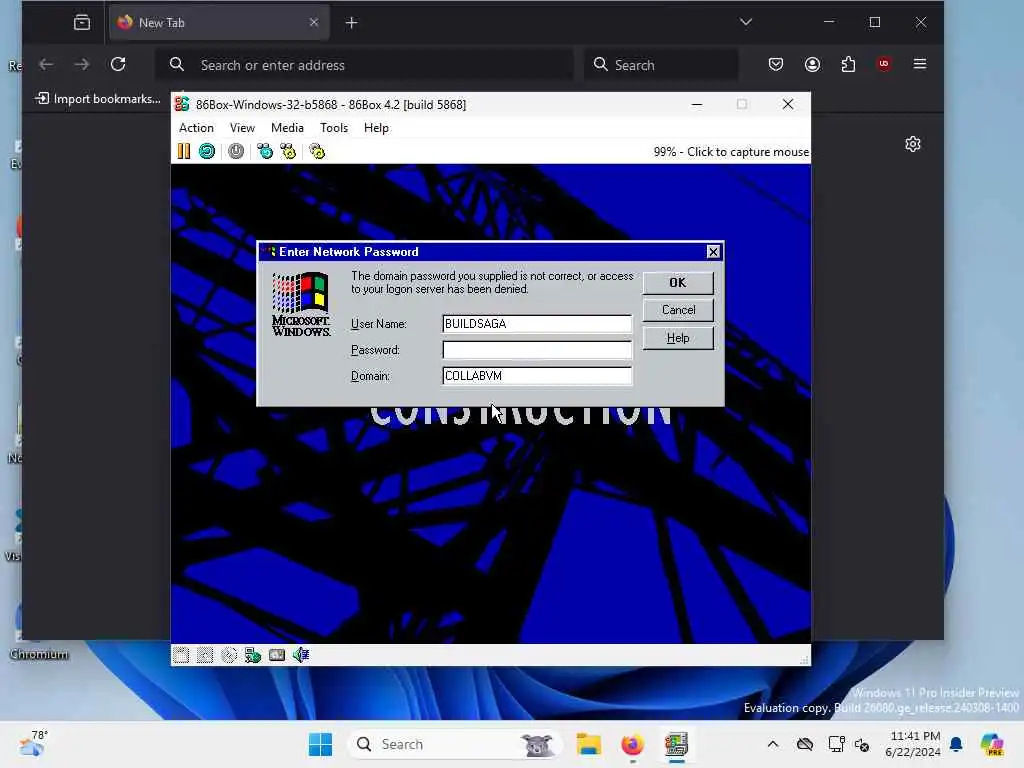Open 86Box taskbar icon
The image size is (1024, 768).
[677, 744]
